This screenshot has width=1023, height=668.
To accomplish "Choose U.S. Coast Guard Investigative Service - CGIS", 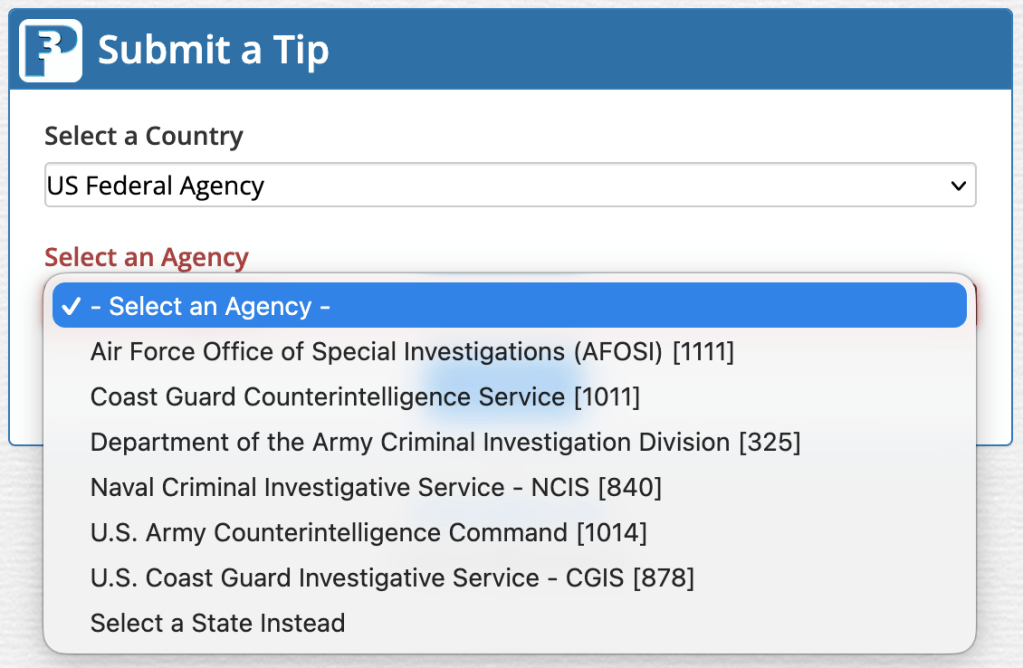I will coord(392,578).
